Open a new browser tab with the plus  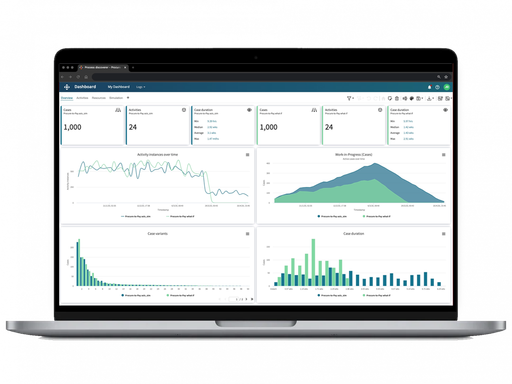click(x=133, y=67)
